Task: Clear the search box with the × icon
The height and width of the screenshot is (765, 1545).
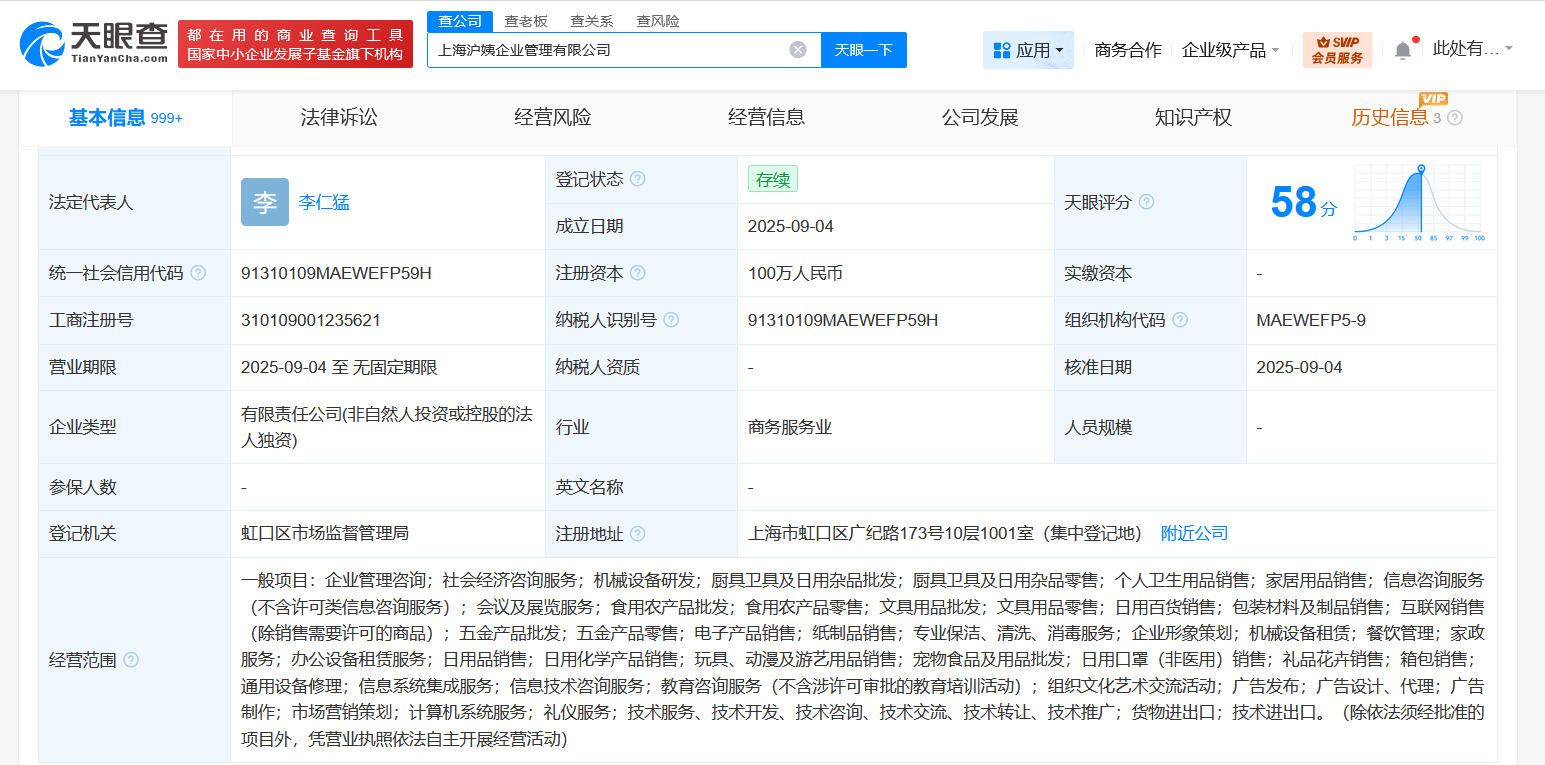Action: 797,49
